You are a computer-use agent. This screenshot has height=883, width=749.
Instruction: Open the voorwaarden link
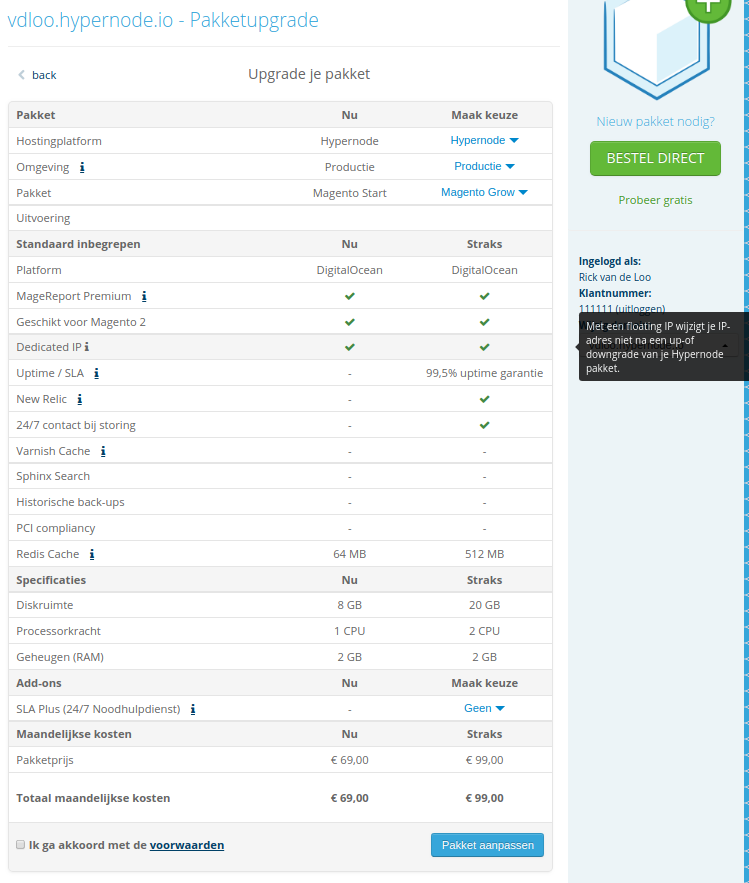(x=187, y=845)
